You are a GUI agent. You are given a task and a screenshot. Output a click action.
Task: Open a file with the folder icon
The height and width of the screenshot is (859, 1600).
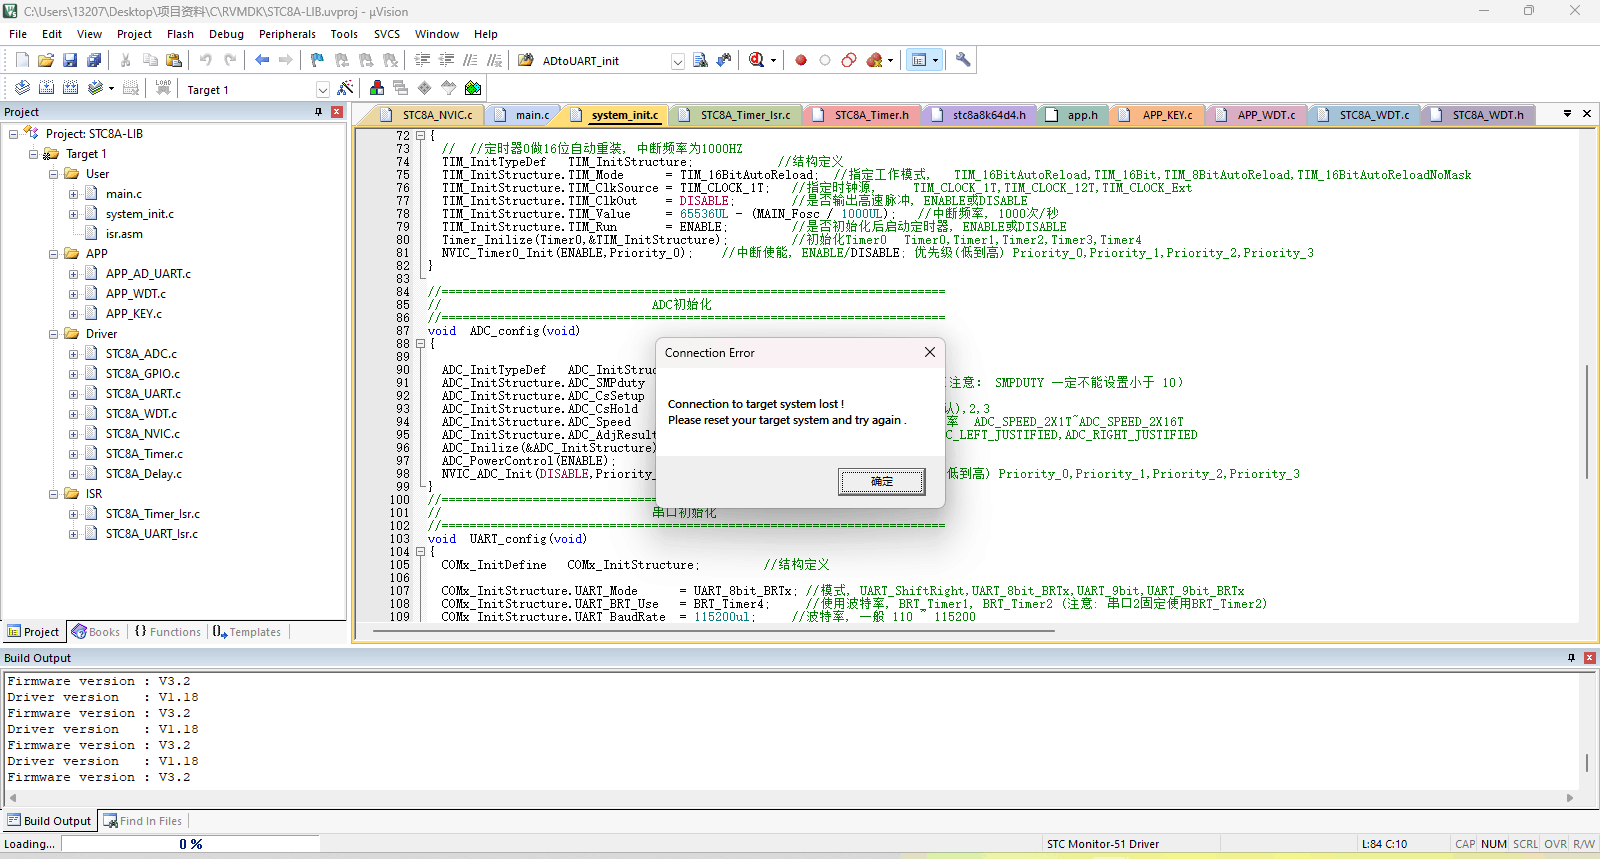46,60
